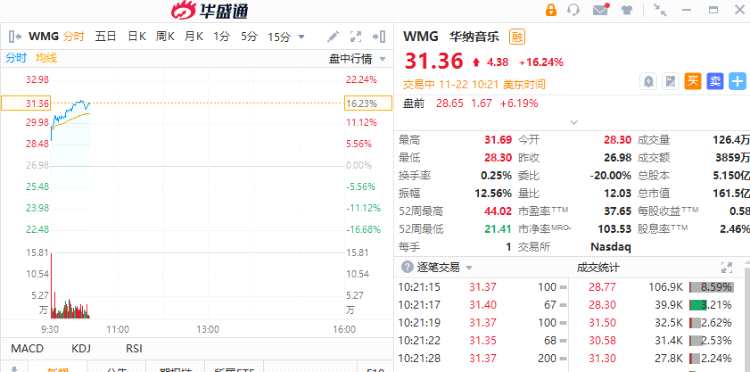Open the messages envelope icon
This screenshot has height=372, width=750.
[600, 10]
